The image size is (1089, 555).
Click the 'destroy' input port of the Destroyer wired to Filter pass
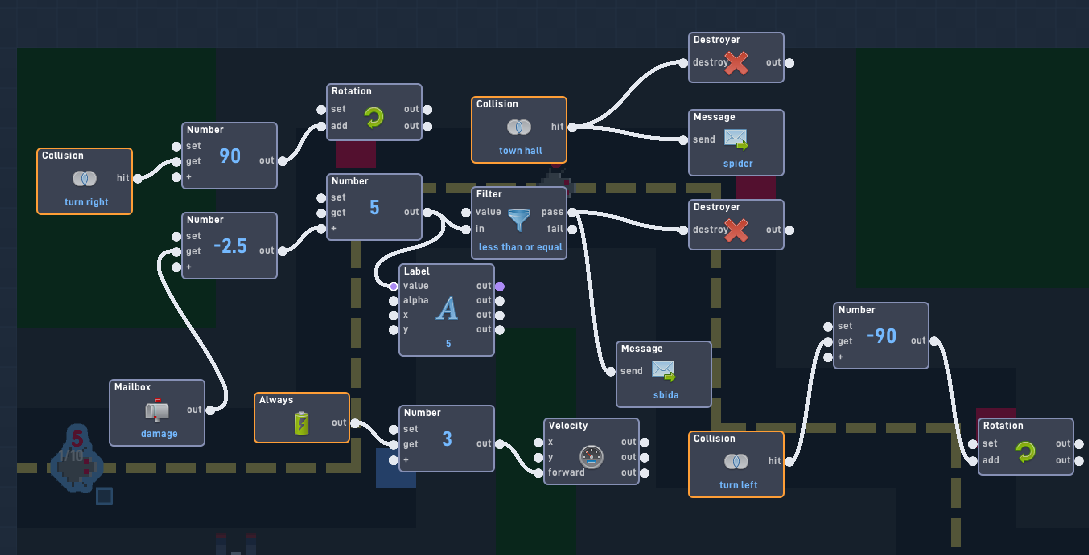683,230
